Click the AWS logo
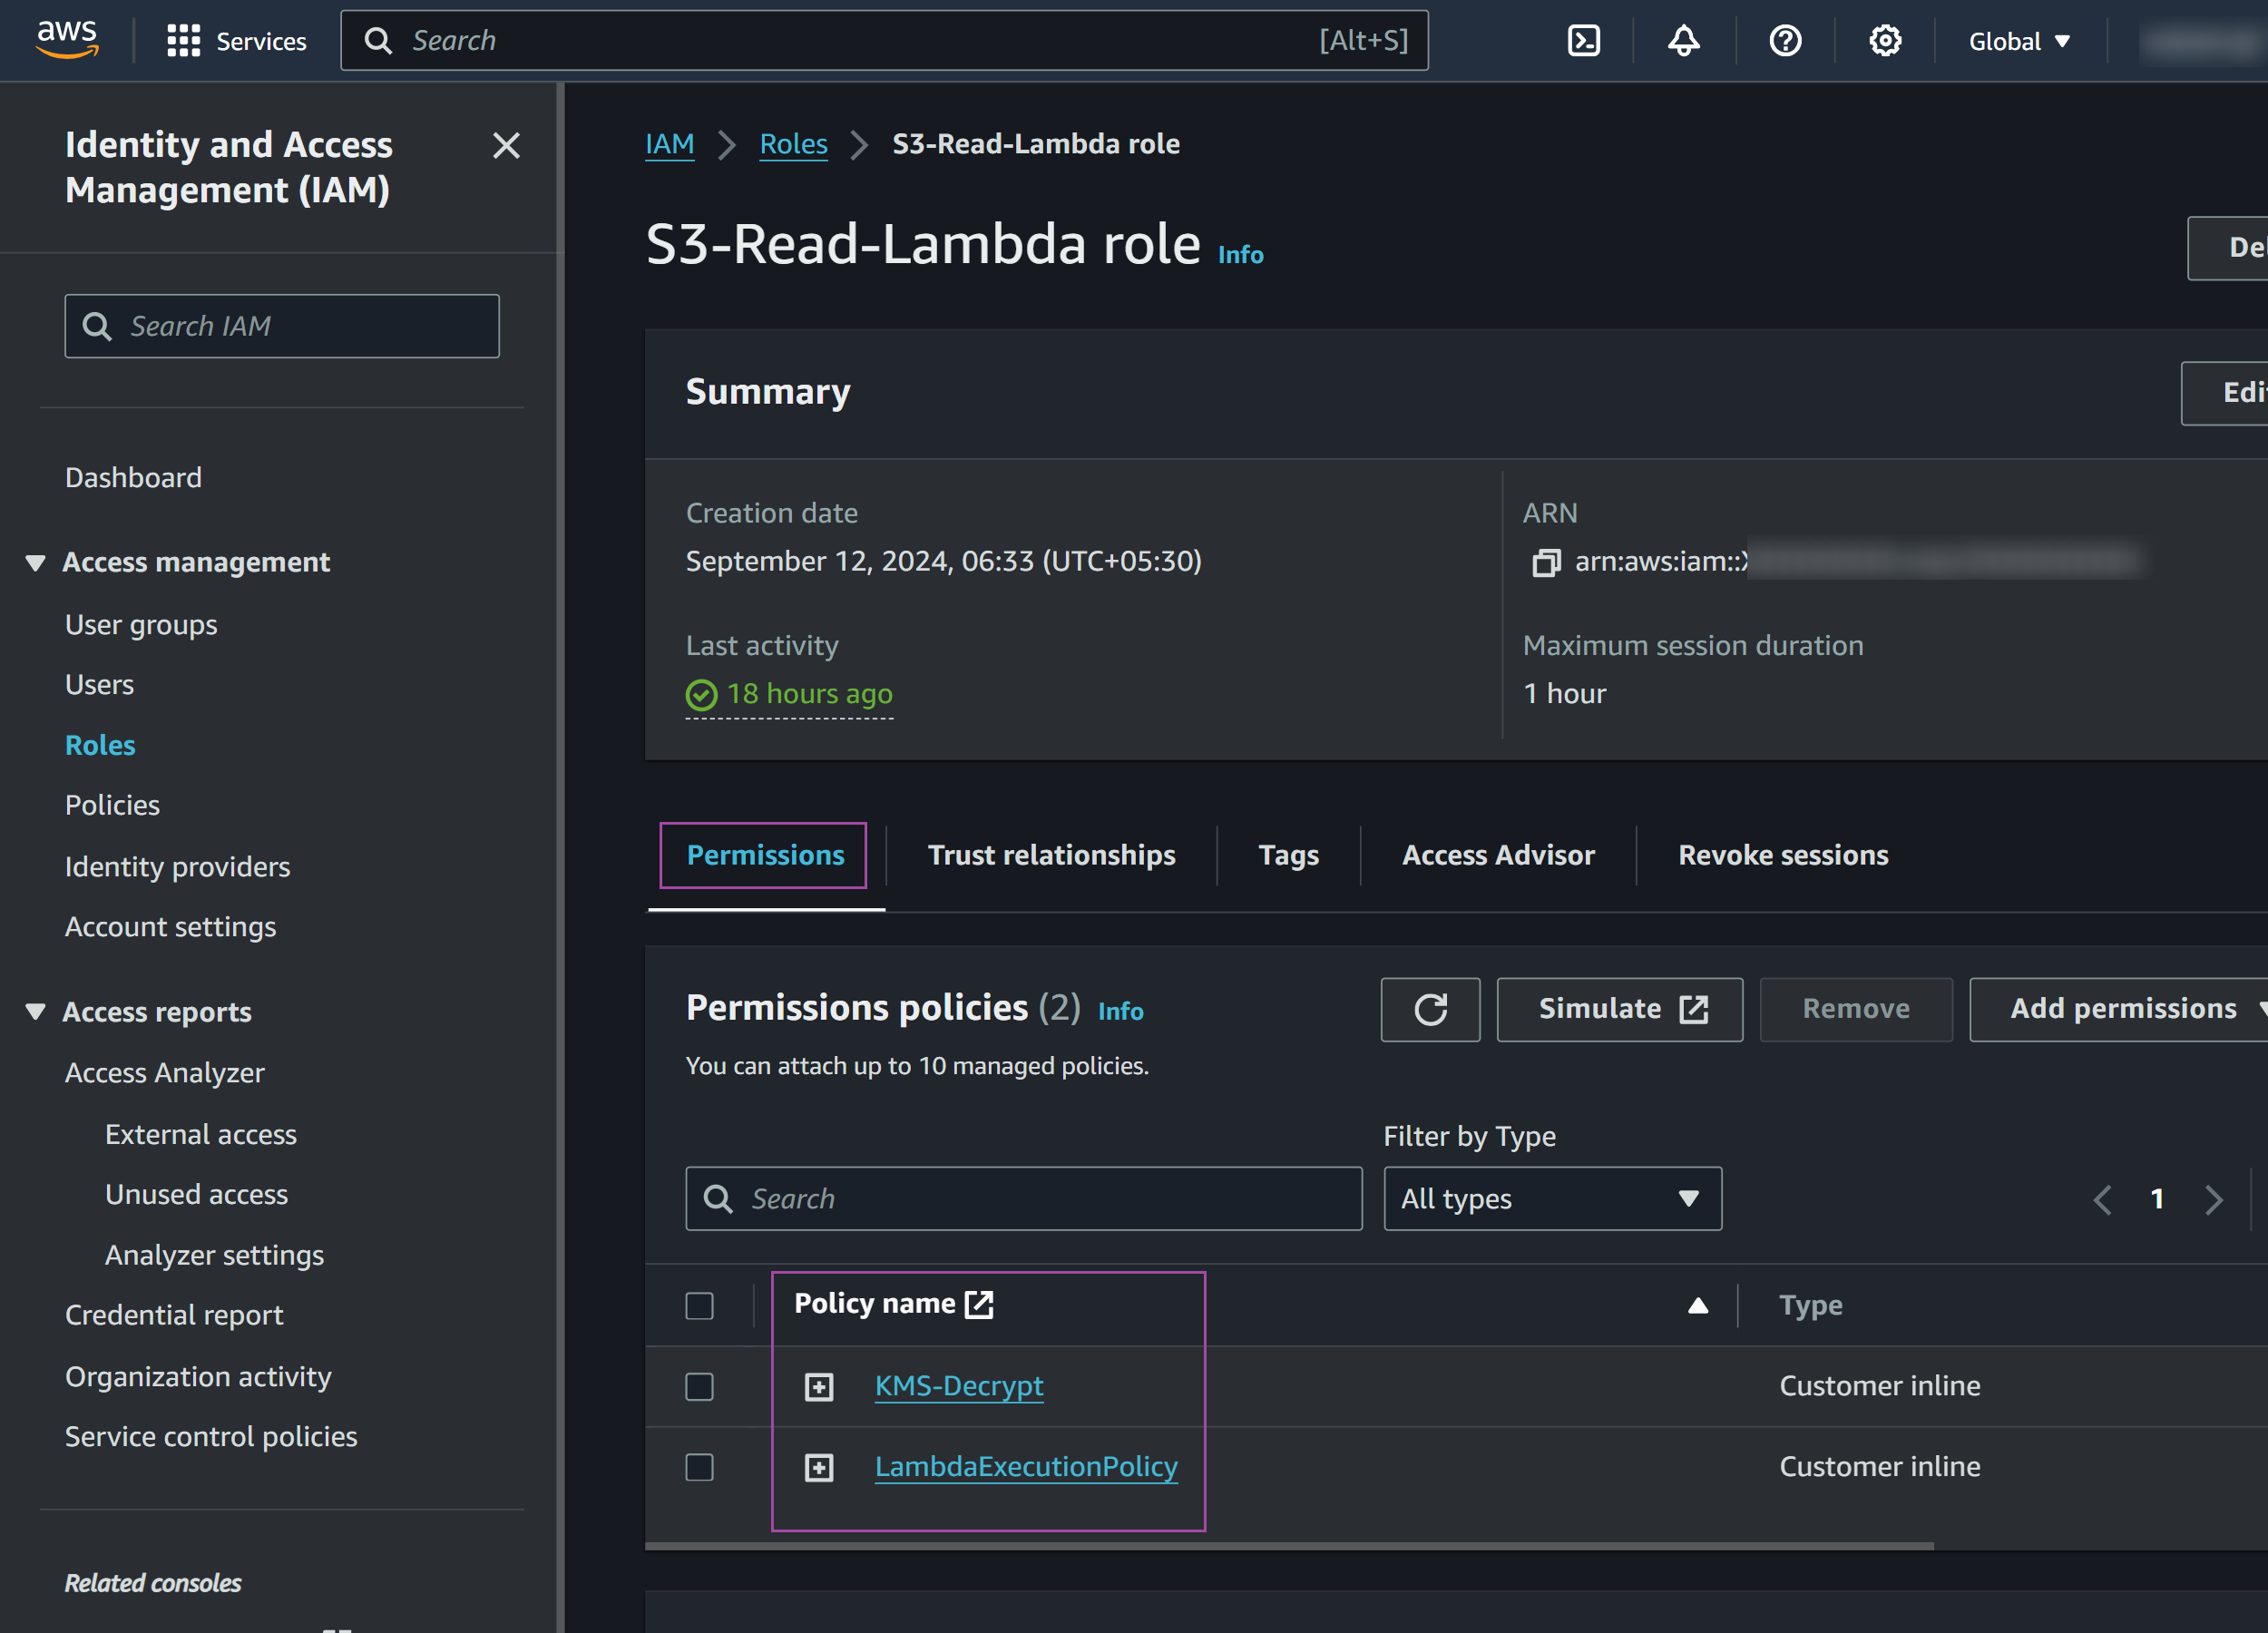Viewport: 2268px width, 1633px height. 66,40
